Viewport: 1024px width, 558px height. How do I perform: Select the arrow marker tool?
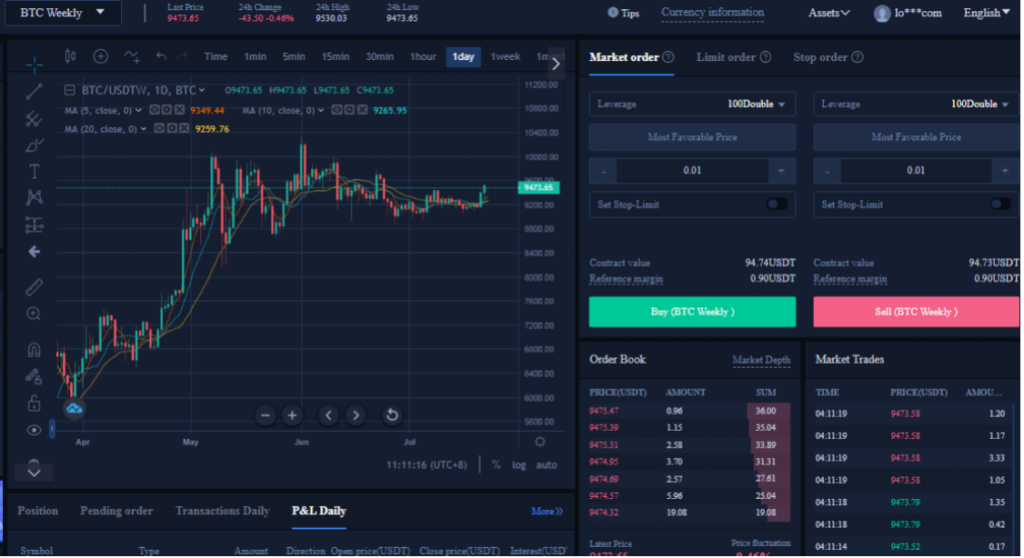point(34,252)
